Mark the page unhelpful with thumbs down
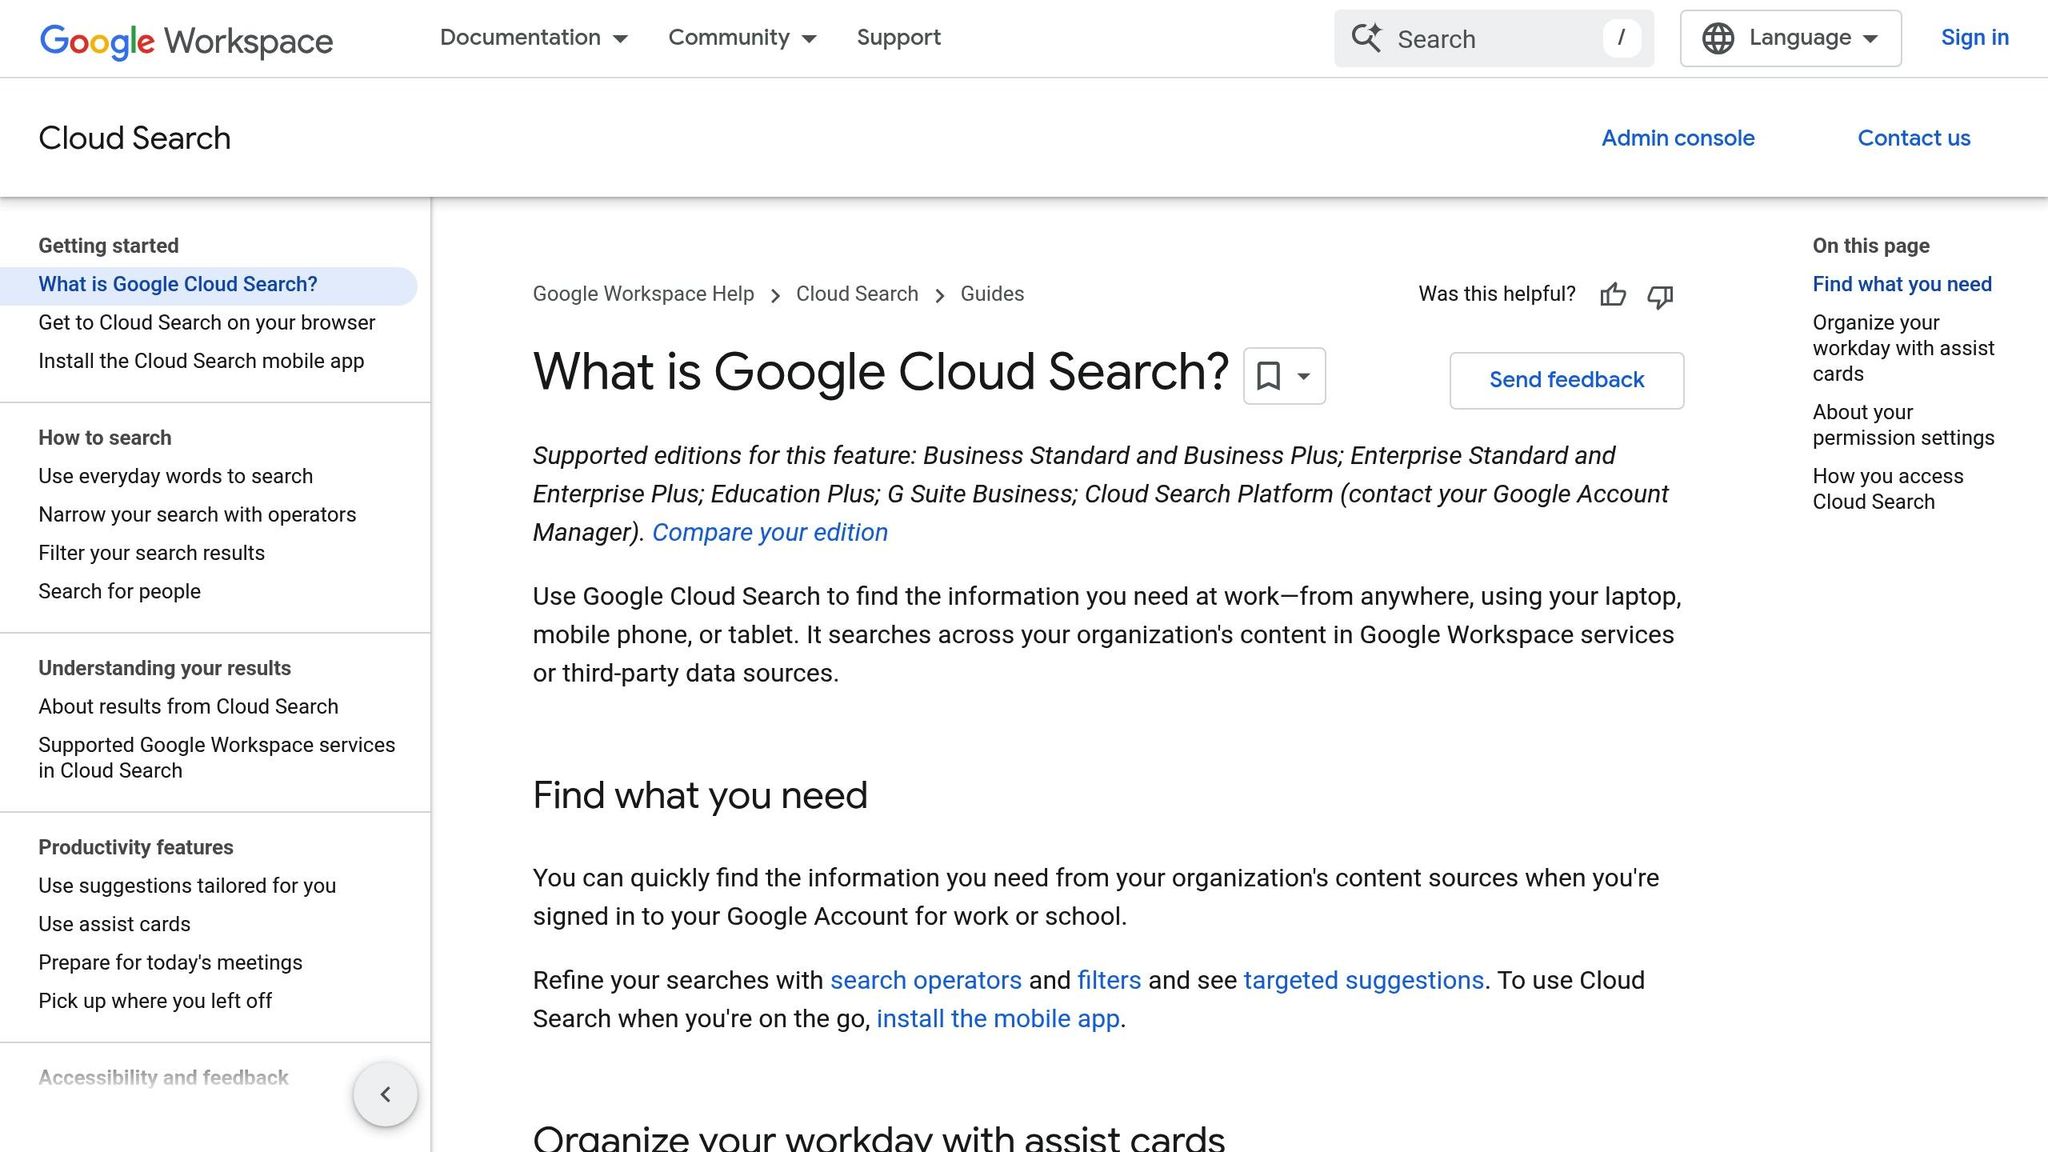 coord(1660,296)
